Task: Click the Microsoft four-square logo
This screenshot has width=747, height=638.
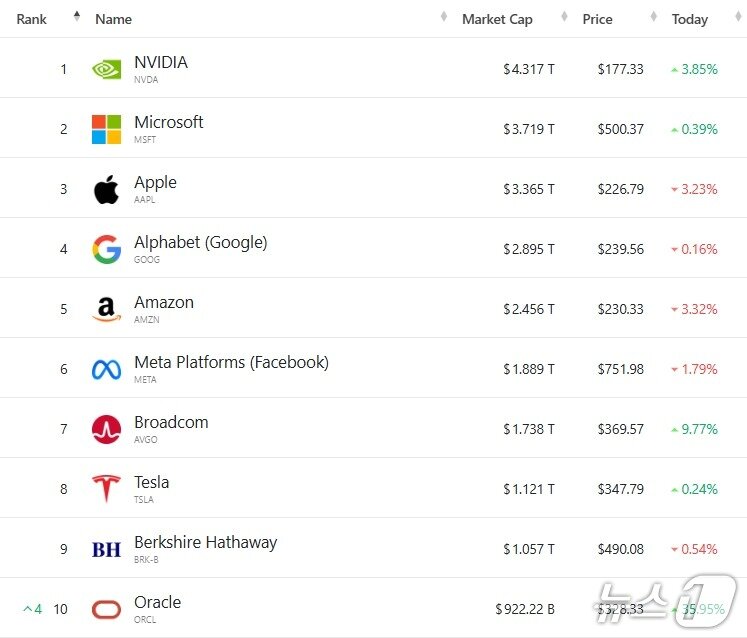Action: tap(106, 129)
